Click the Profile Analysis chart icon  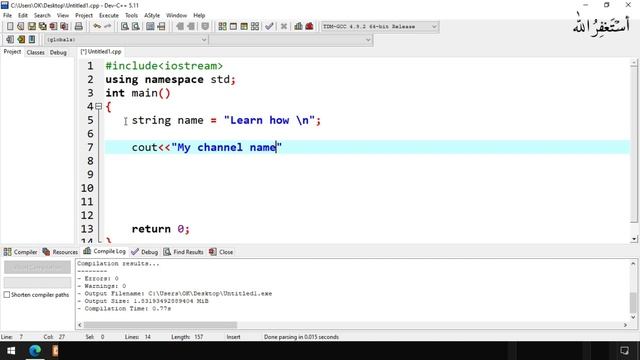tap(298, 27)
